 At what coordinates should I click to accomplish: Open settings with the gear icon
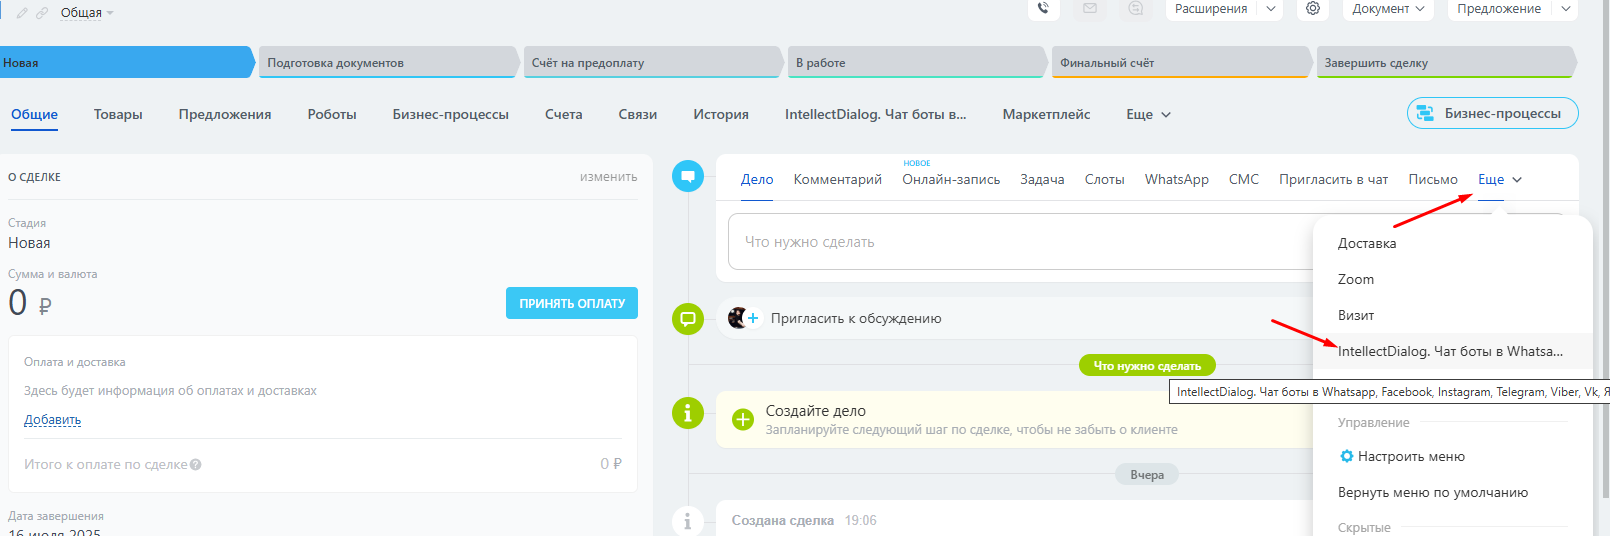(x=1313, y=9)
